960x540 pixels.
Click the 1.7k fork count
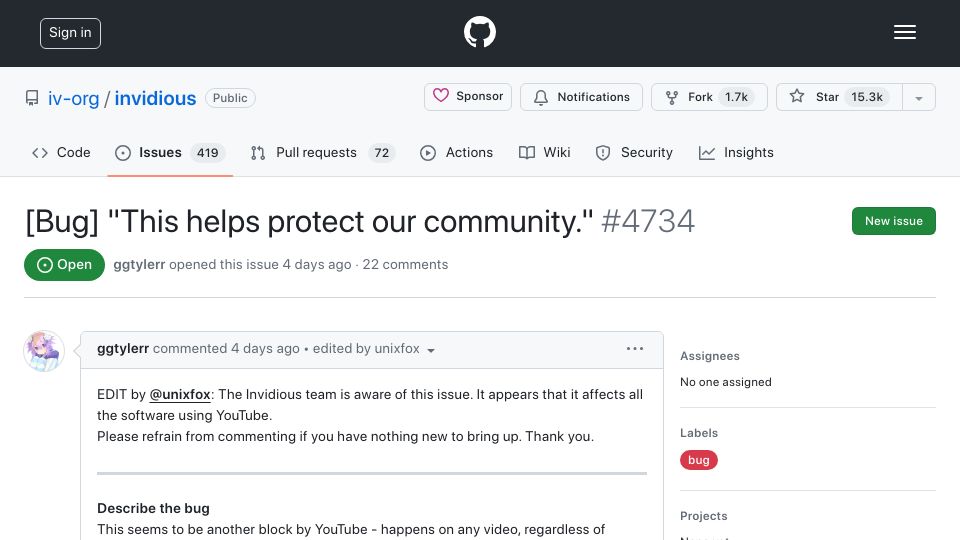tap(736, 97)
